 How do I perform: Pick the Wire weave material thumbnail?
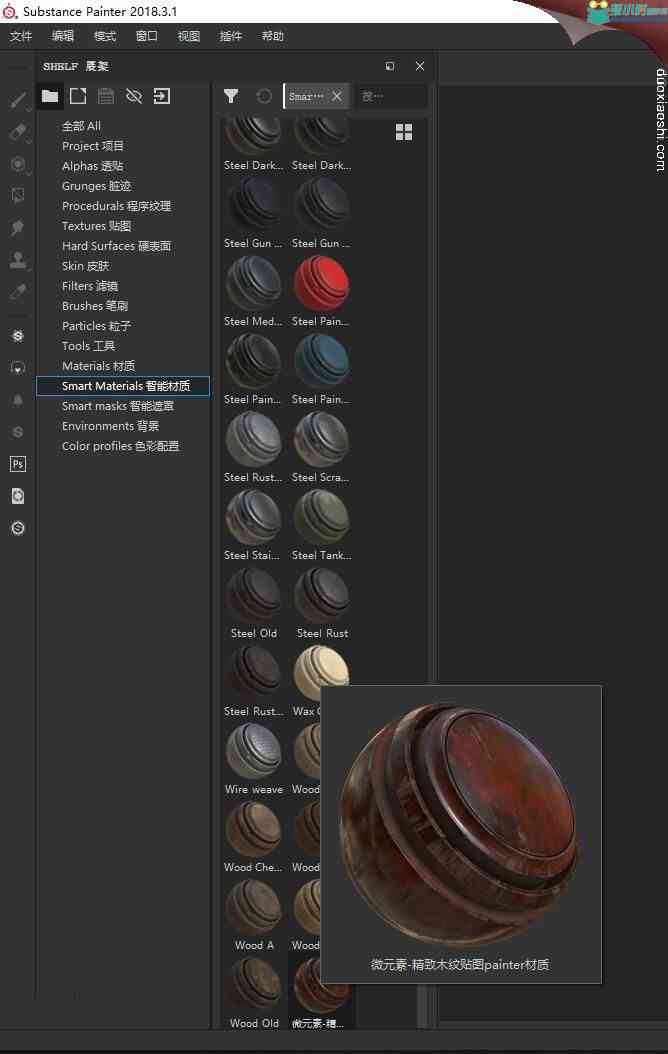253,752
